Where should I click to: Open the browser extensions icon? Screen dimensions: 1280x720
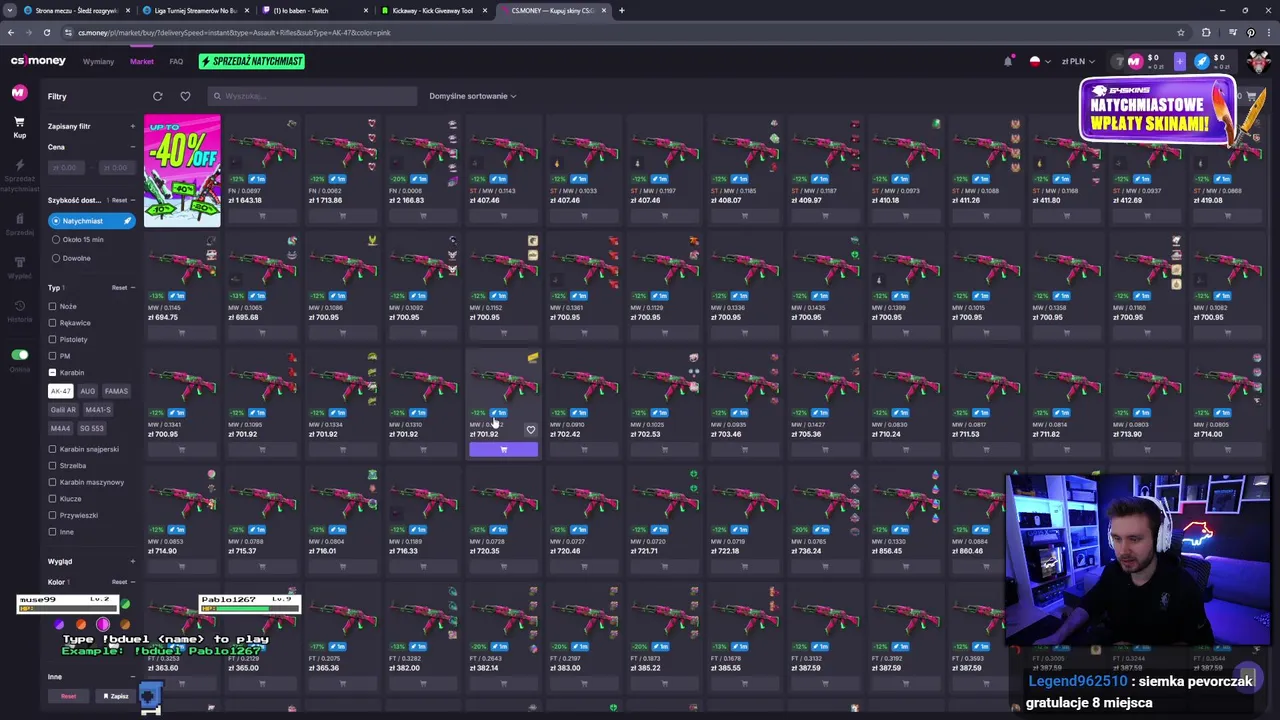pos(1206,32)
